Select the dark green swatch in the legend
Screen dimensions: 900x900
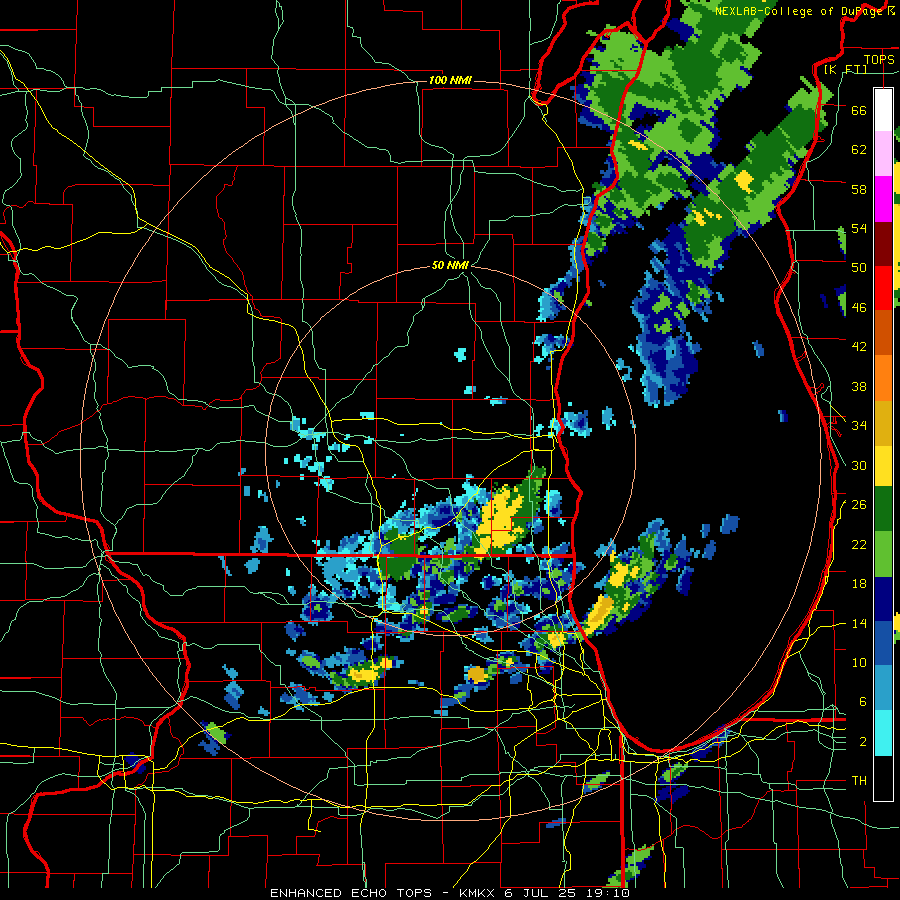click(x=883, y=509)
